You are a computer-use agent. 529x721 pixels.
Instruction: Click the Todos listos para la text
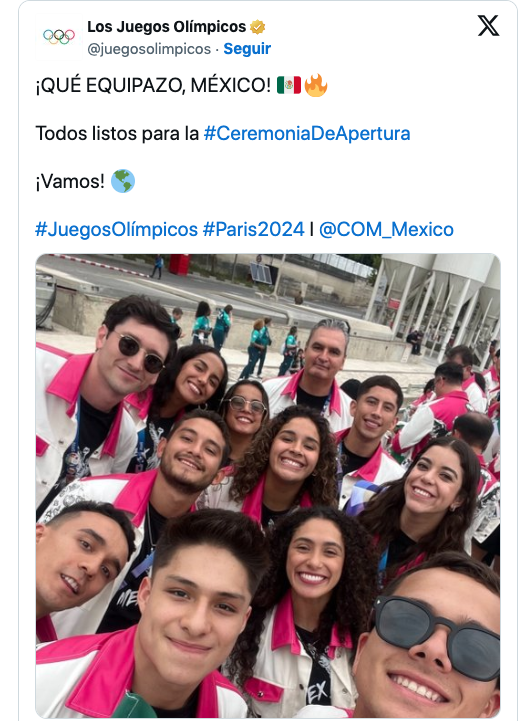tap(117, 134)
